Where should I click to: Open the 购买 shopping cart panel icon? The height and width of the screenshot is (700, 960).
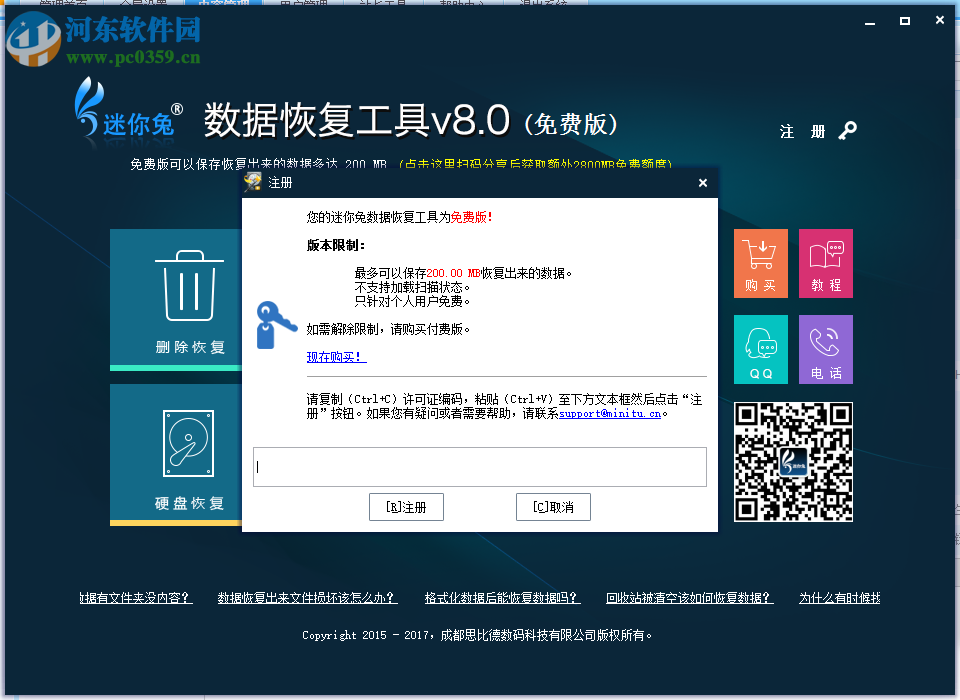(x=761, y=263)
